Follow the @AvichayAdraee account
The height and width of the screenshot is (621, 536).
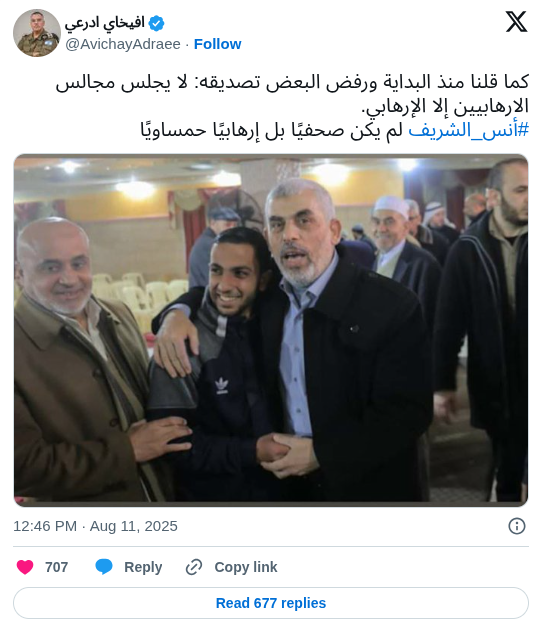pyautogui.click(x=217, y=44)
